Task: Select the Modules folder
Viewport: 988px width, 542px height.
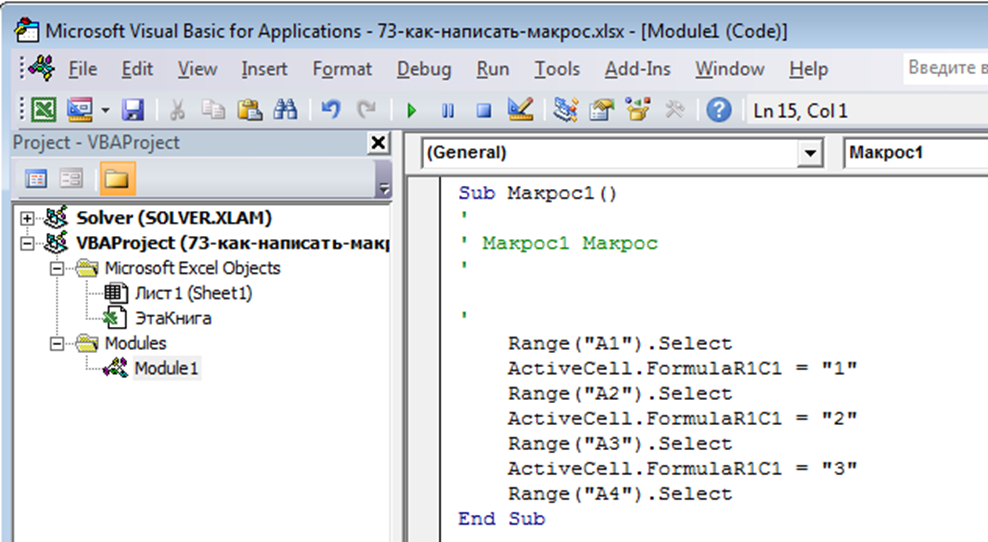Action: click(x=135, y=343)
